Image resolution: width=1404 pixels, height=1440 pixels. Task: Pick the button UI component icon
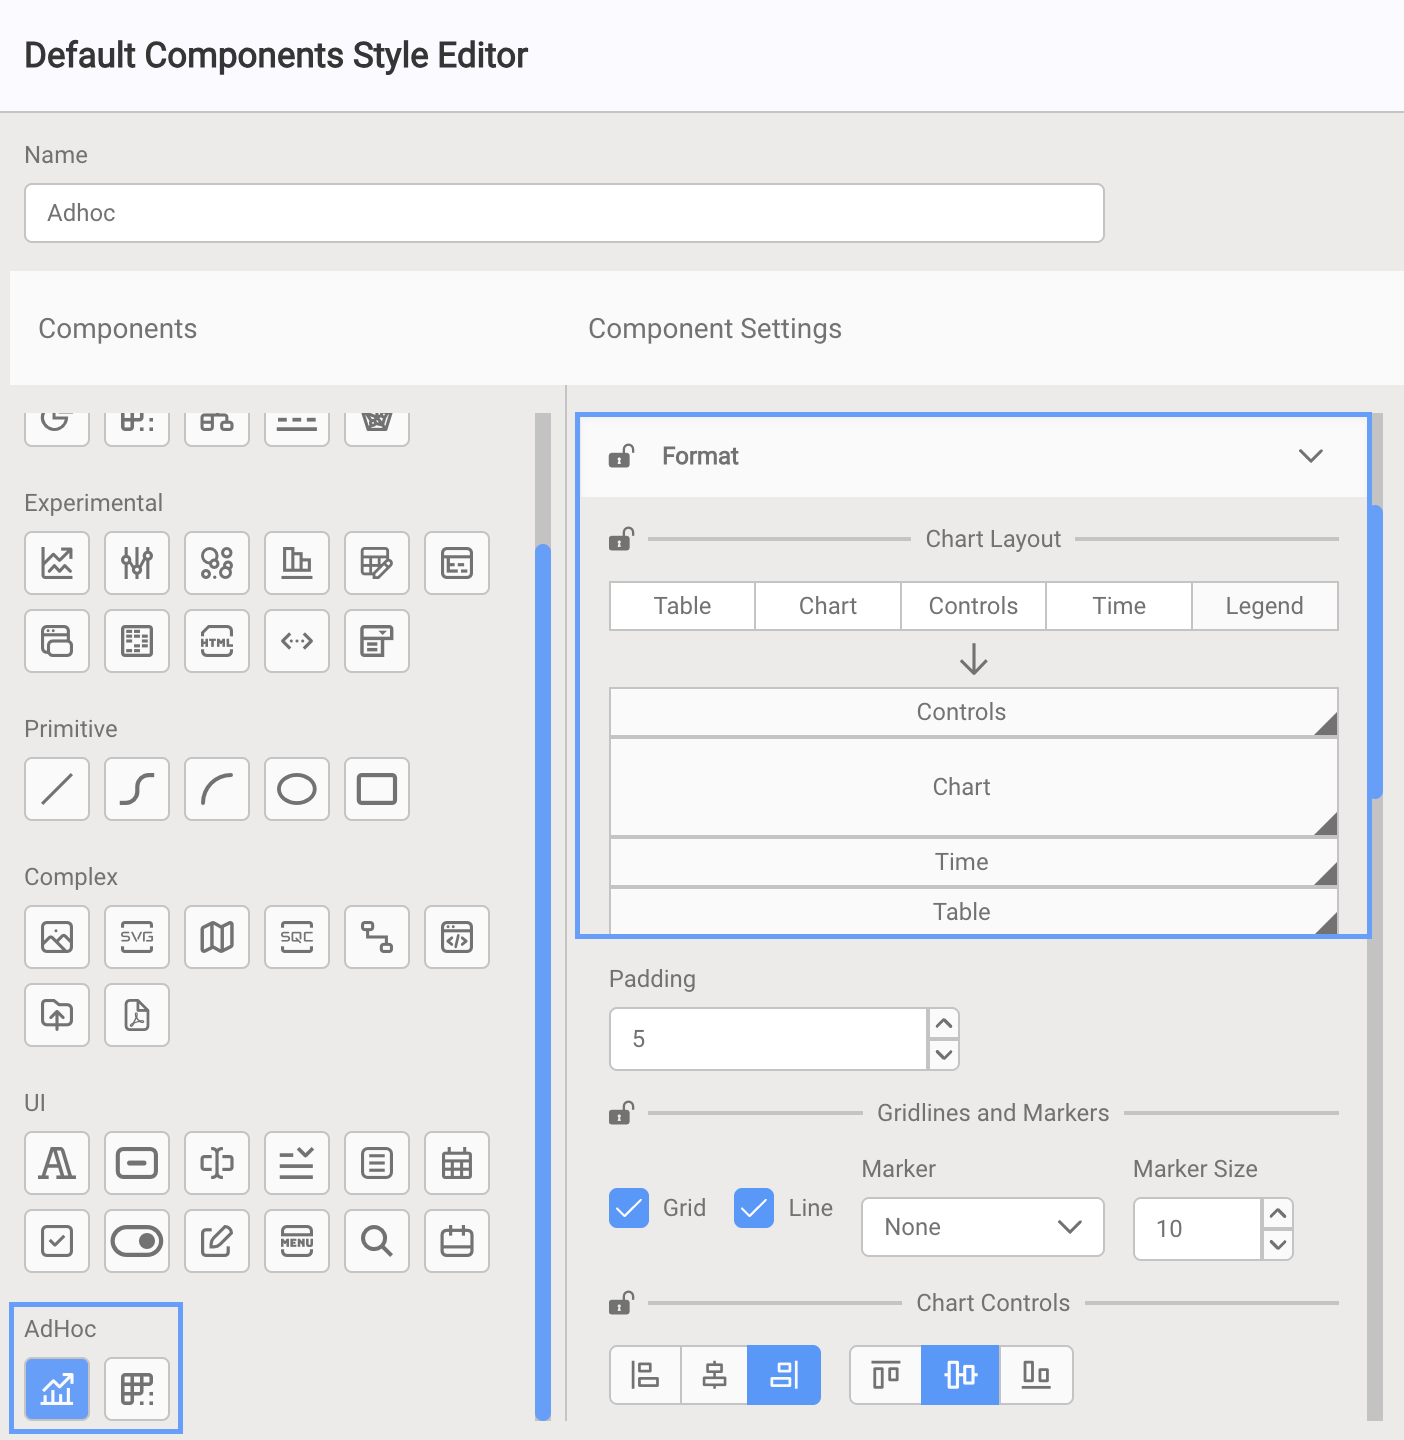(x=137, y=1163)
